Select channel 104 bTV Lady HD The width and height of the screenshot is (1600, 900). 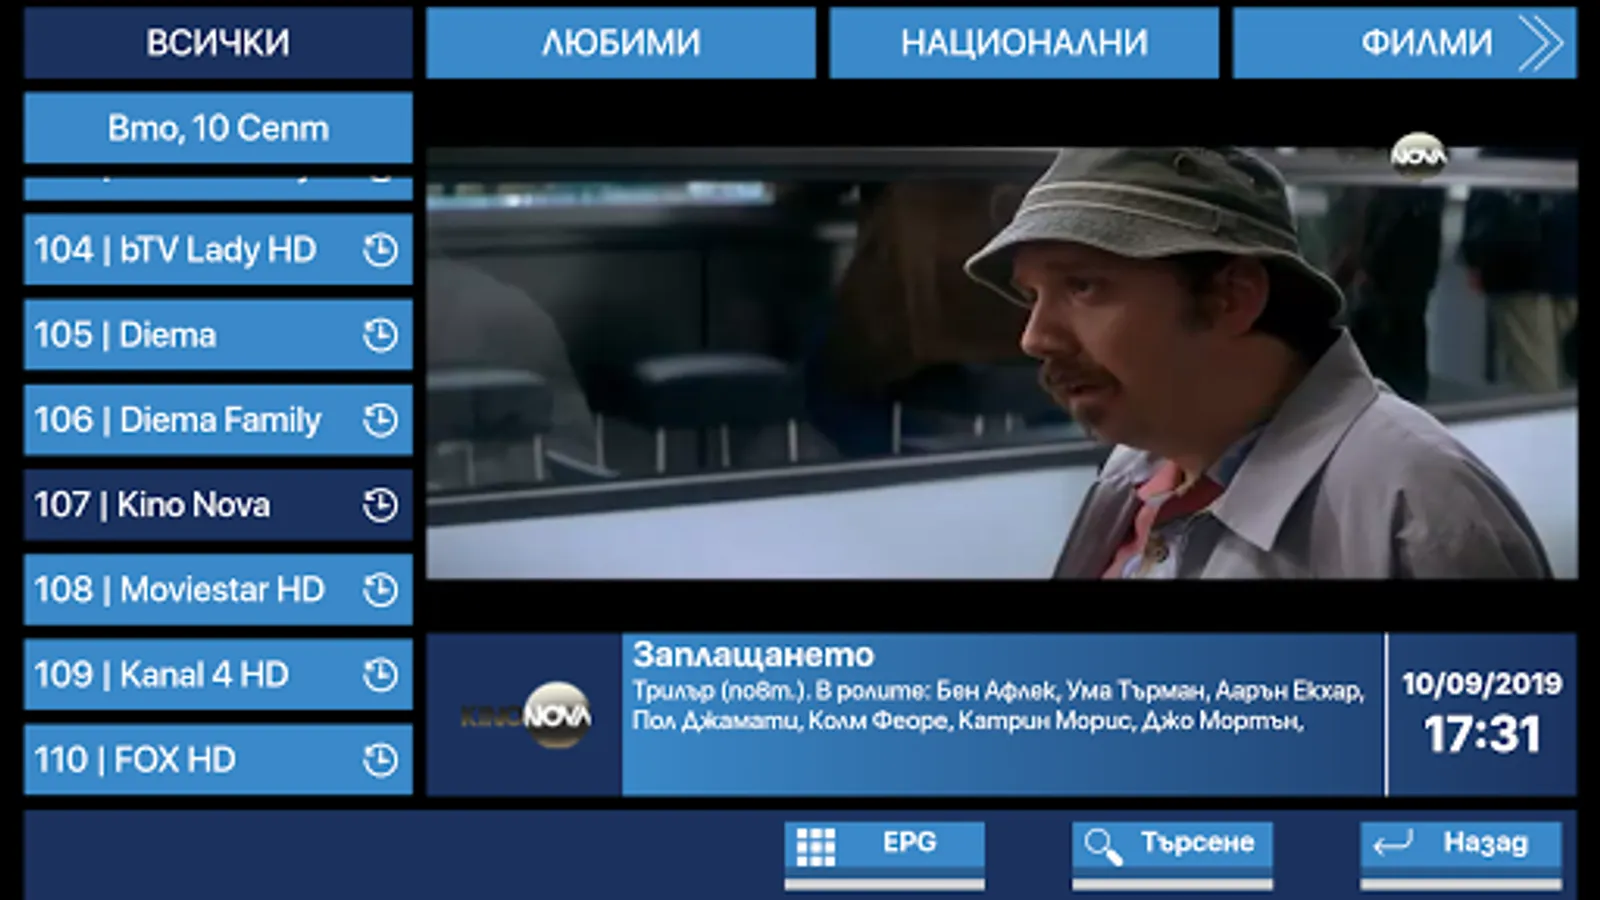[x=218, y=250]
